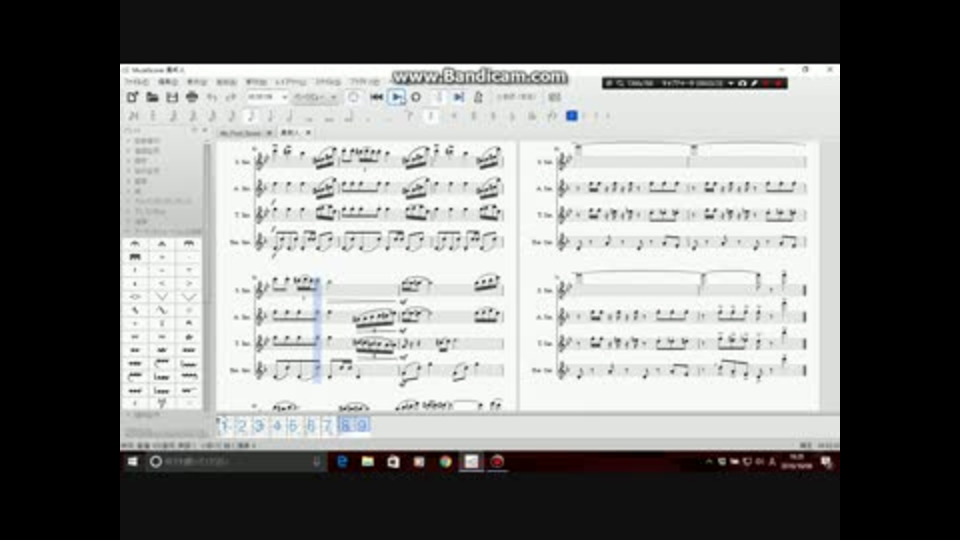Screen dimensions: 960x540
Task: Click the Bandicam camera screenshot icon
Action: [742, 83]
